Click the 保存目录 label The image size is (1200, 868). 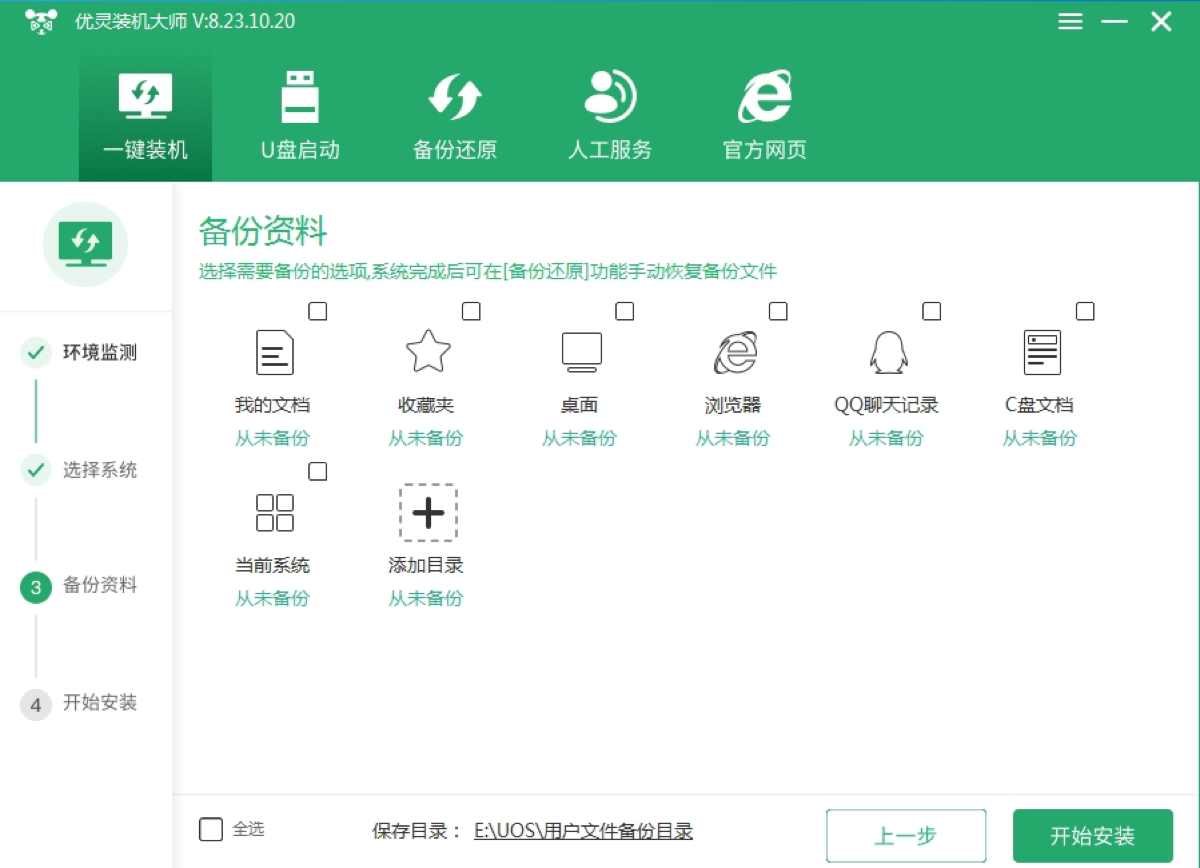point(416,831)
